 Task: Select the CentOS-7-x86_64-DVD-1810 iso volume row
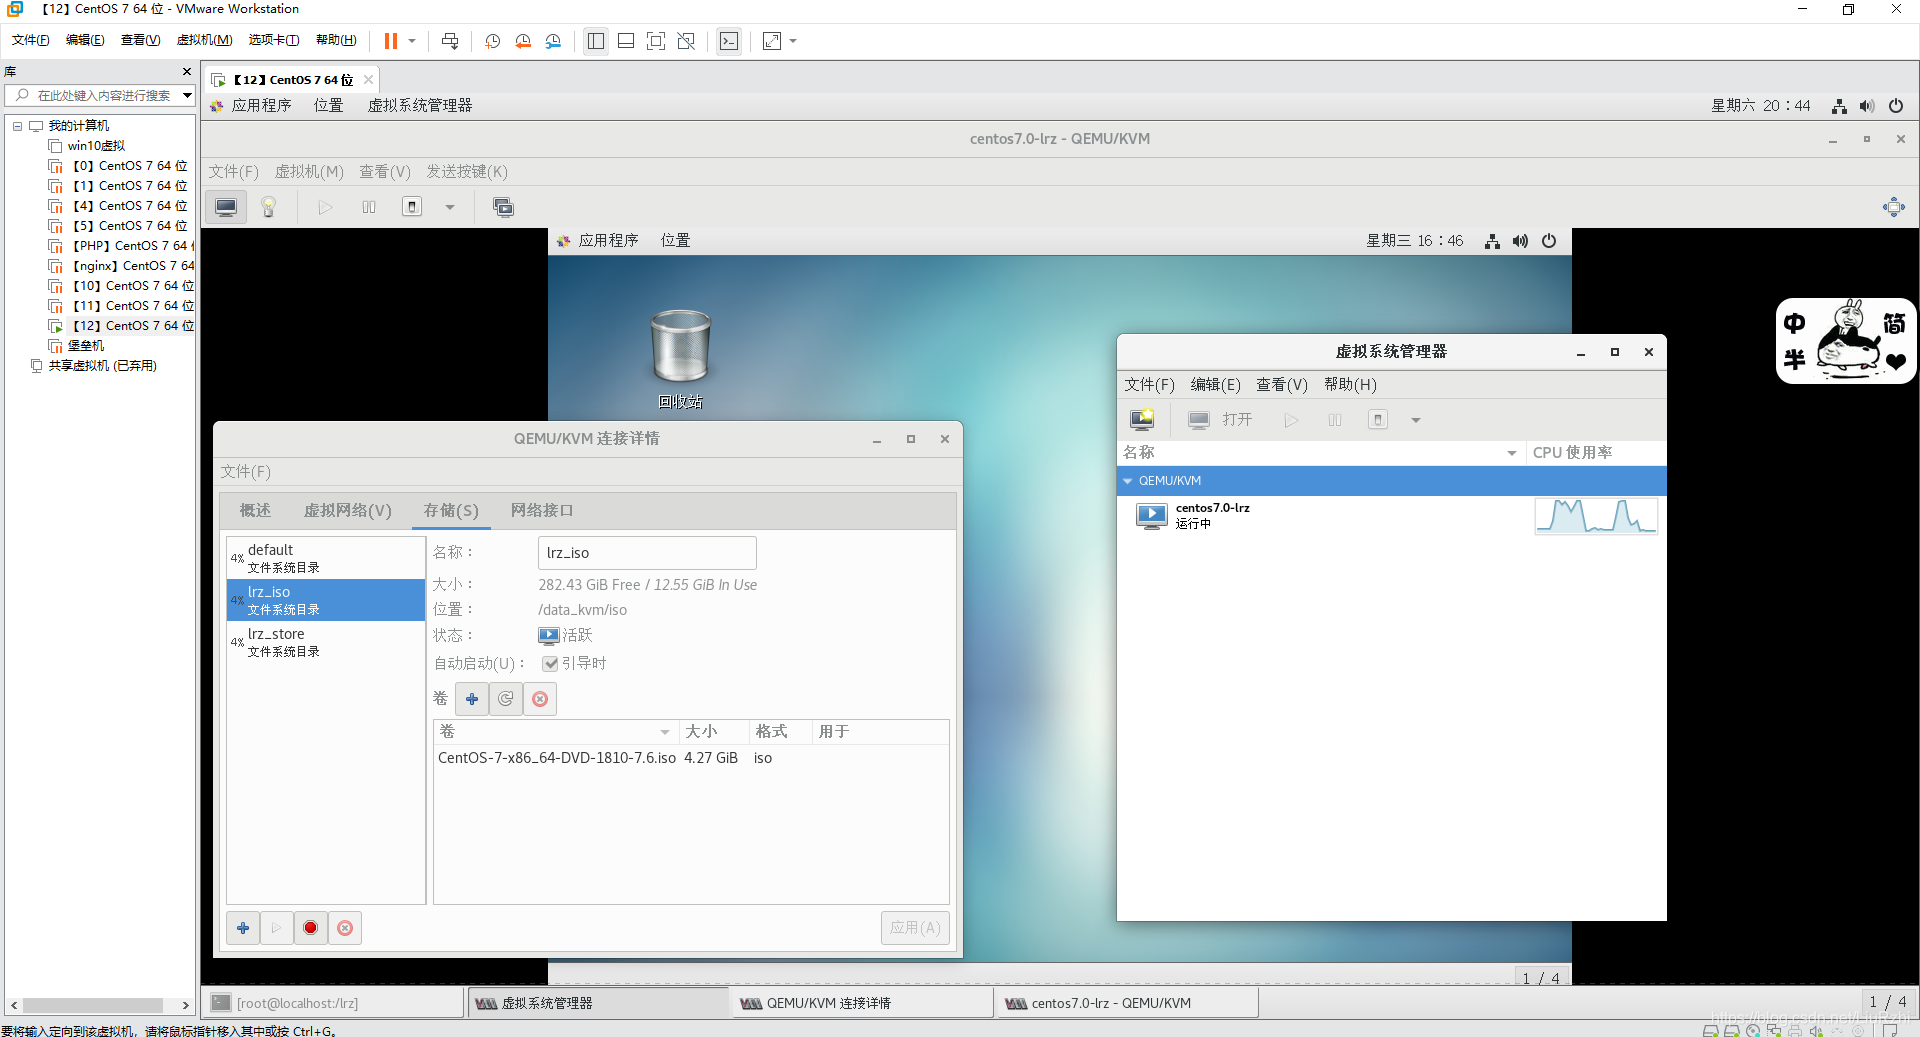point(690,758)
